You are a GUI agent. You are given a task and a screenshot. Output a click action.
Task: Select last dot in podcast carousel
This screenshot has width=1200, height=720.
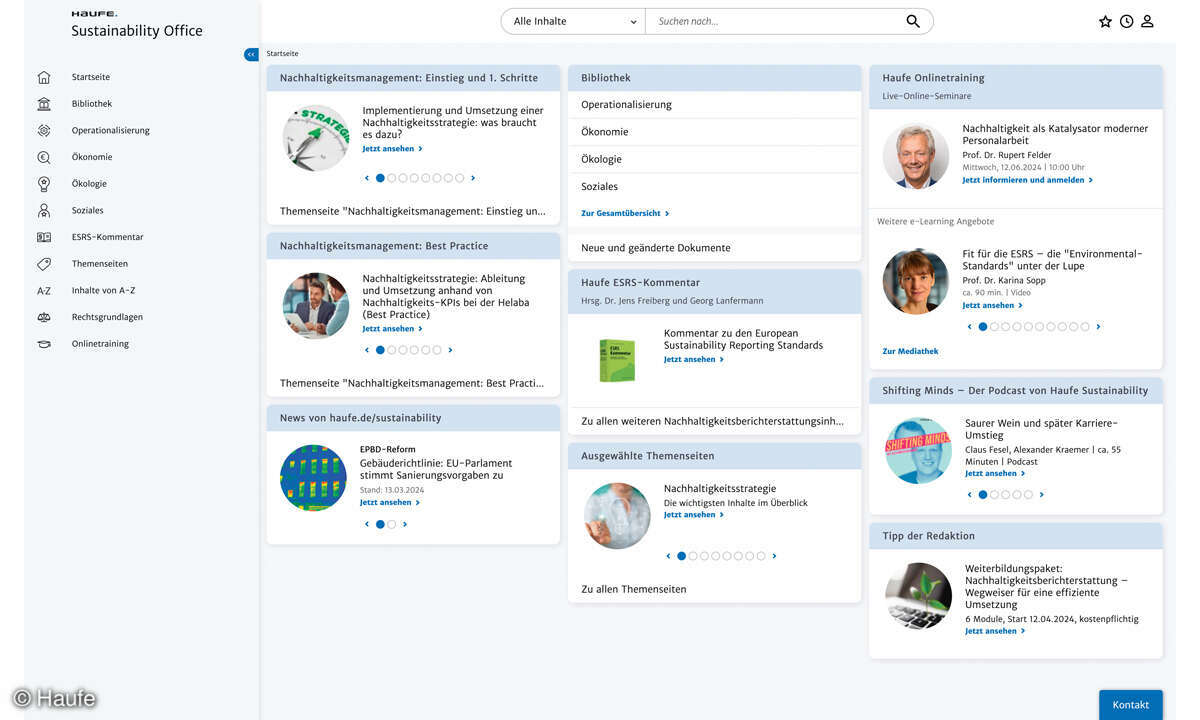click(1028, 495)
